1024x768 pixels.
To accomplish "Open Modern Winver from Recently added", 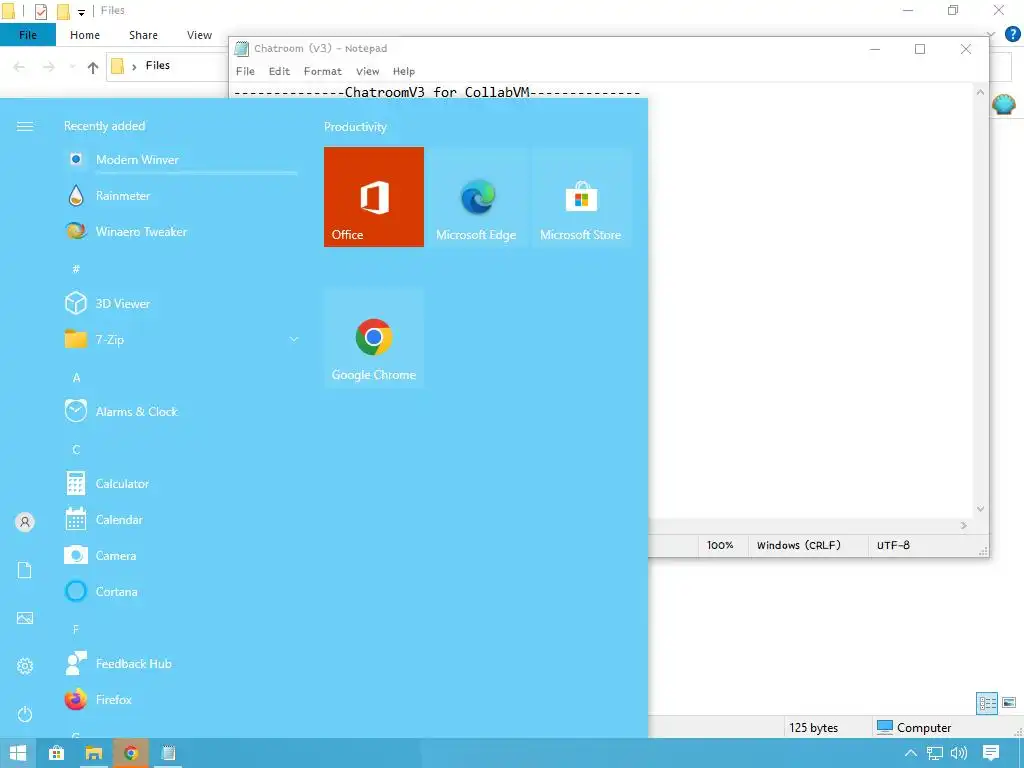I will tap(181, 159).
